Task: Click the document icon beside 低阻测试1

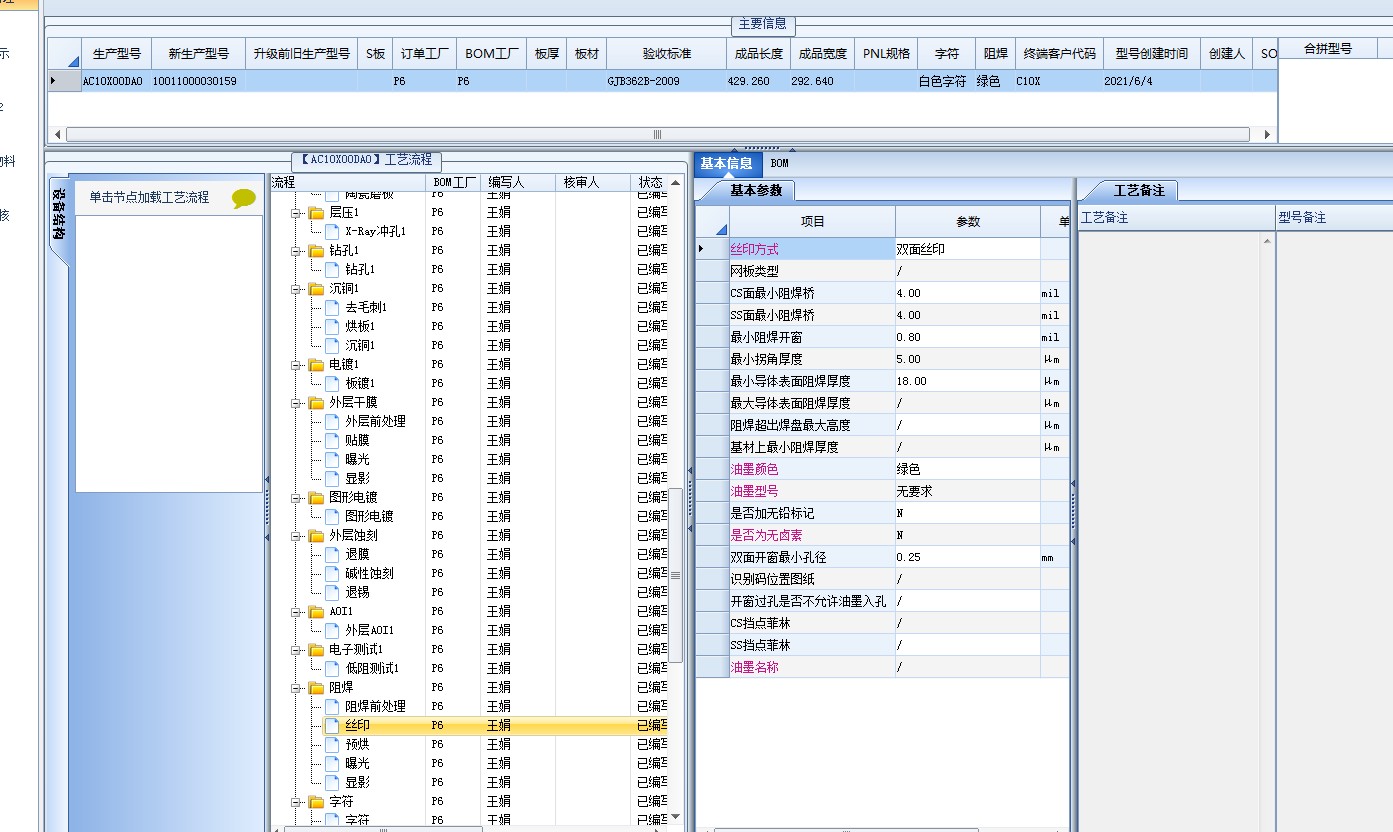Action: click(333, 668)
